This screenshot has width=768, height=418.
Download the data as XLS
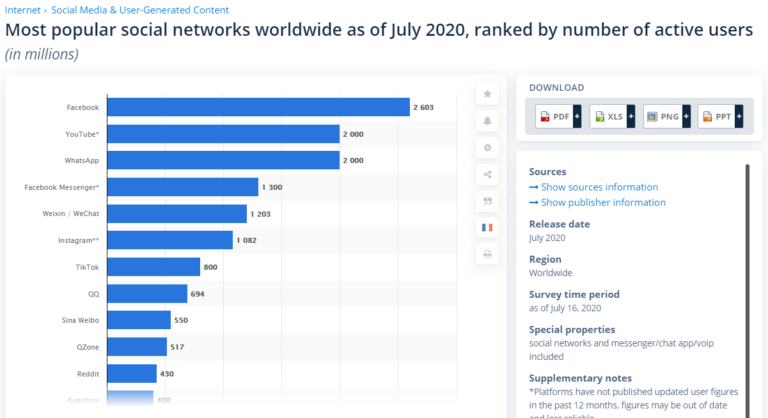(608, 117)
